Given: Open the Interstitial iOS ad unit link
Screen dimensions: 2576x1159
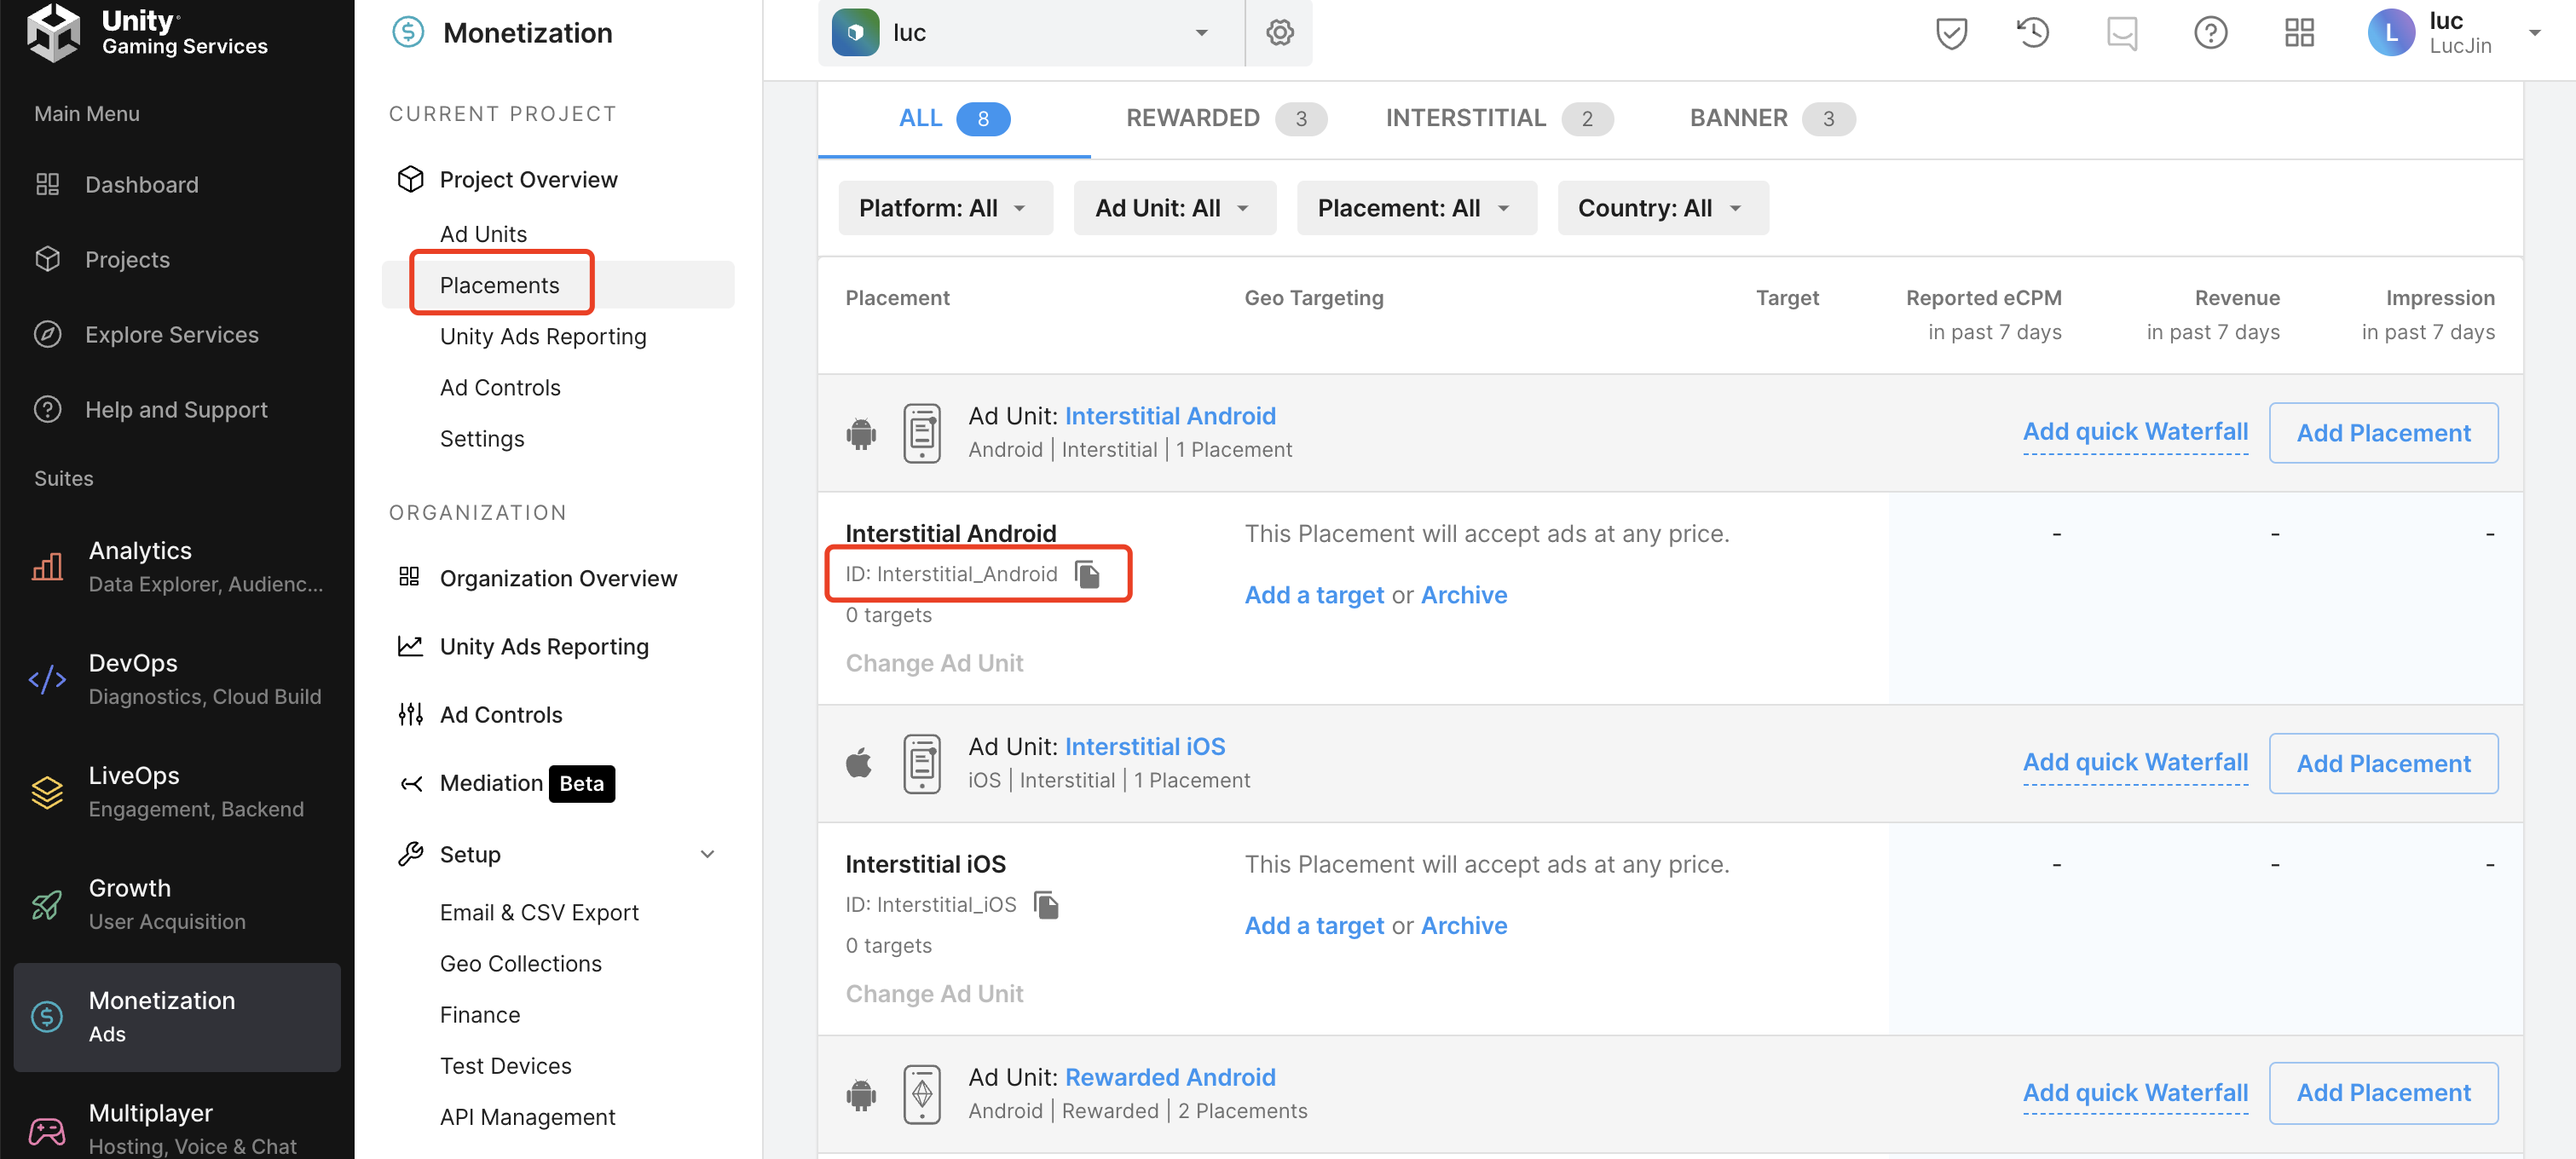Looking at the screenshot, I should (1145, 746).
